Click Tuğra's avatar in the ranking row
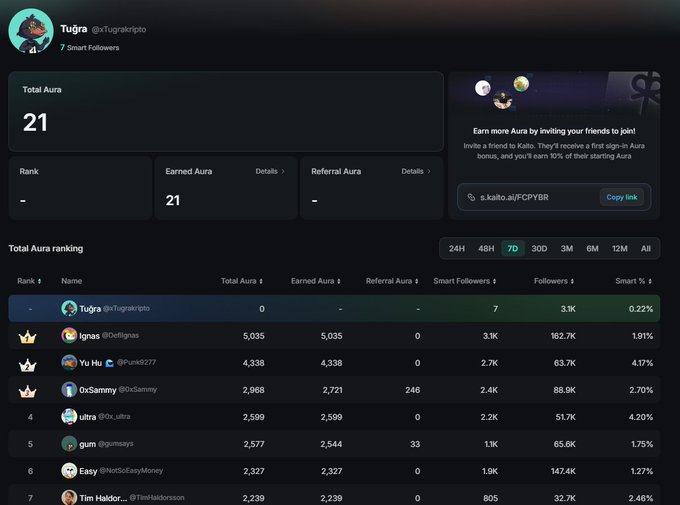 pos(69,308)
